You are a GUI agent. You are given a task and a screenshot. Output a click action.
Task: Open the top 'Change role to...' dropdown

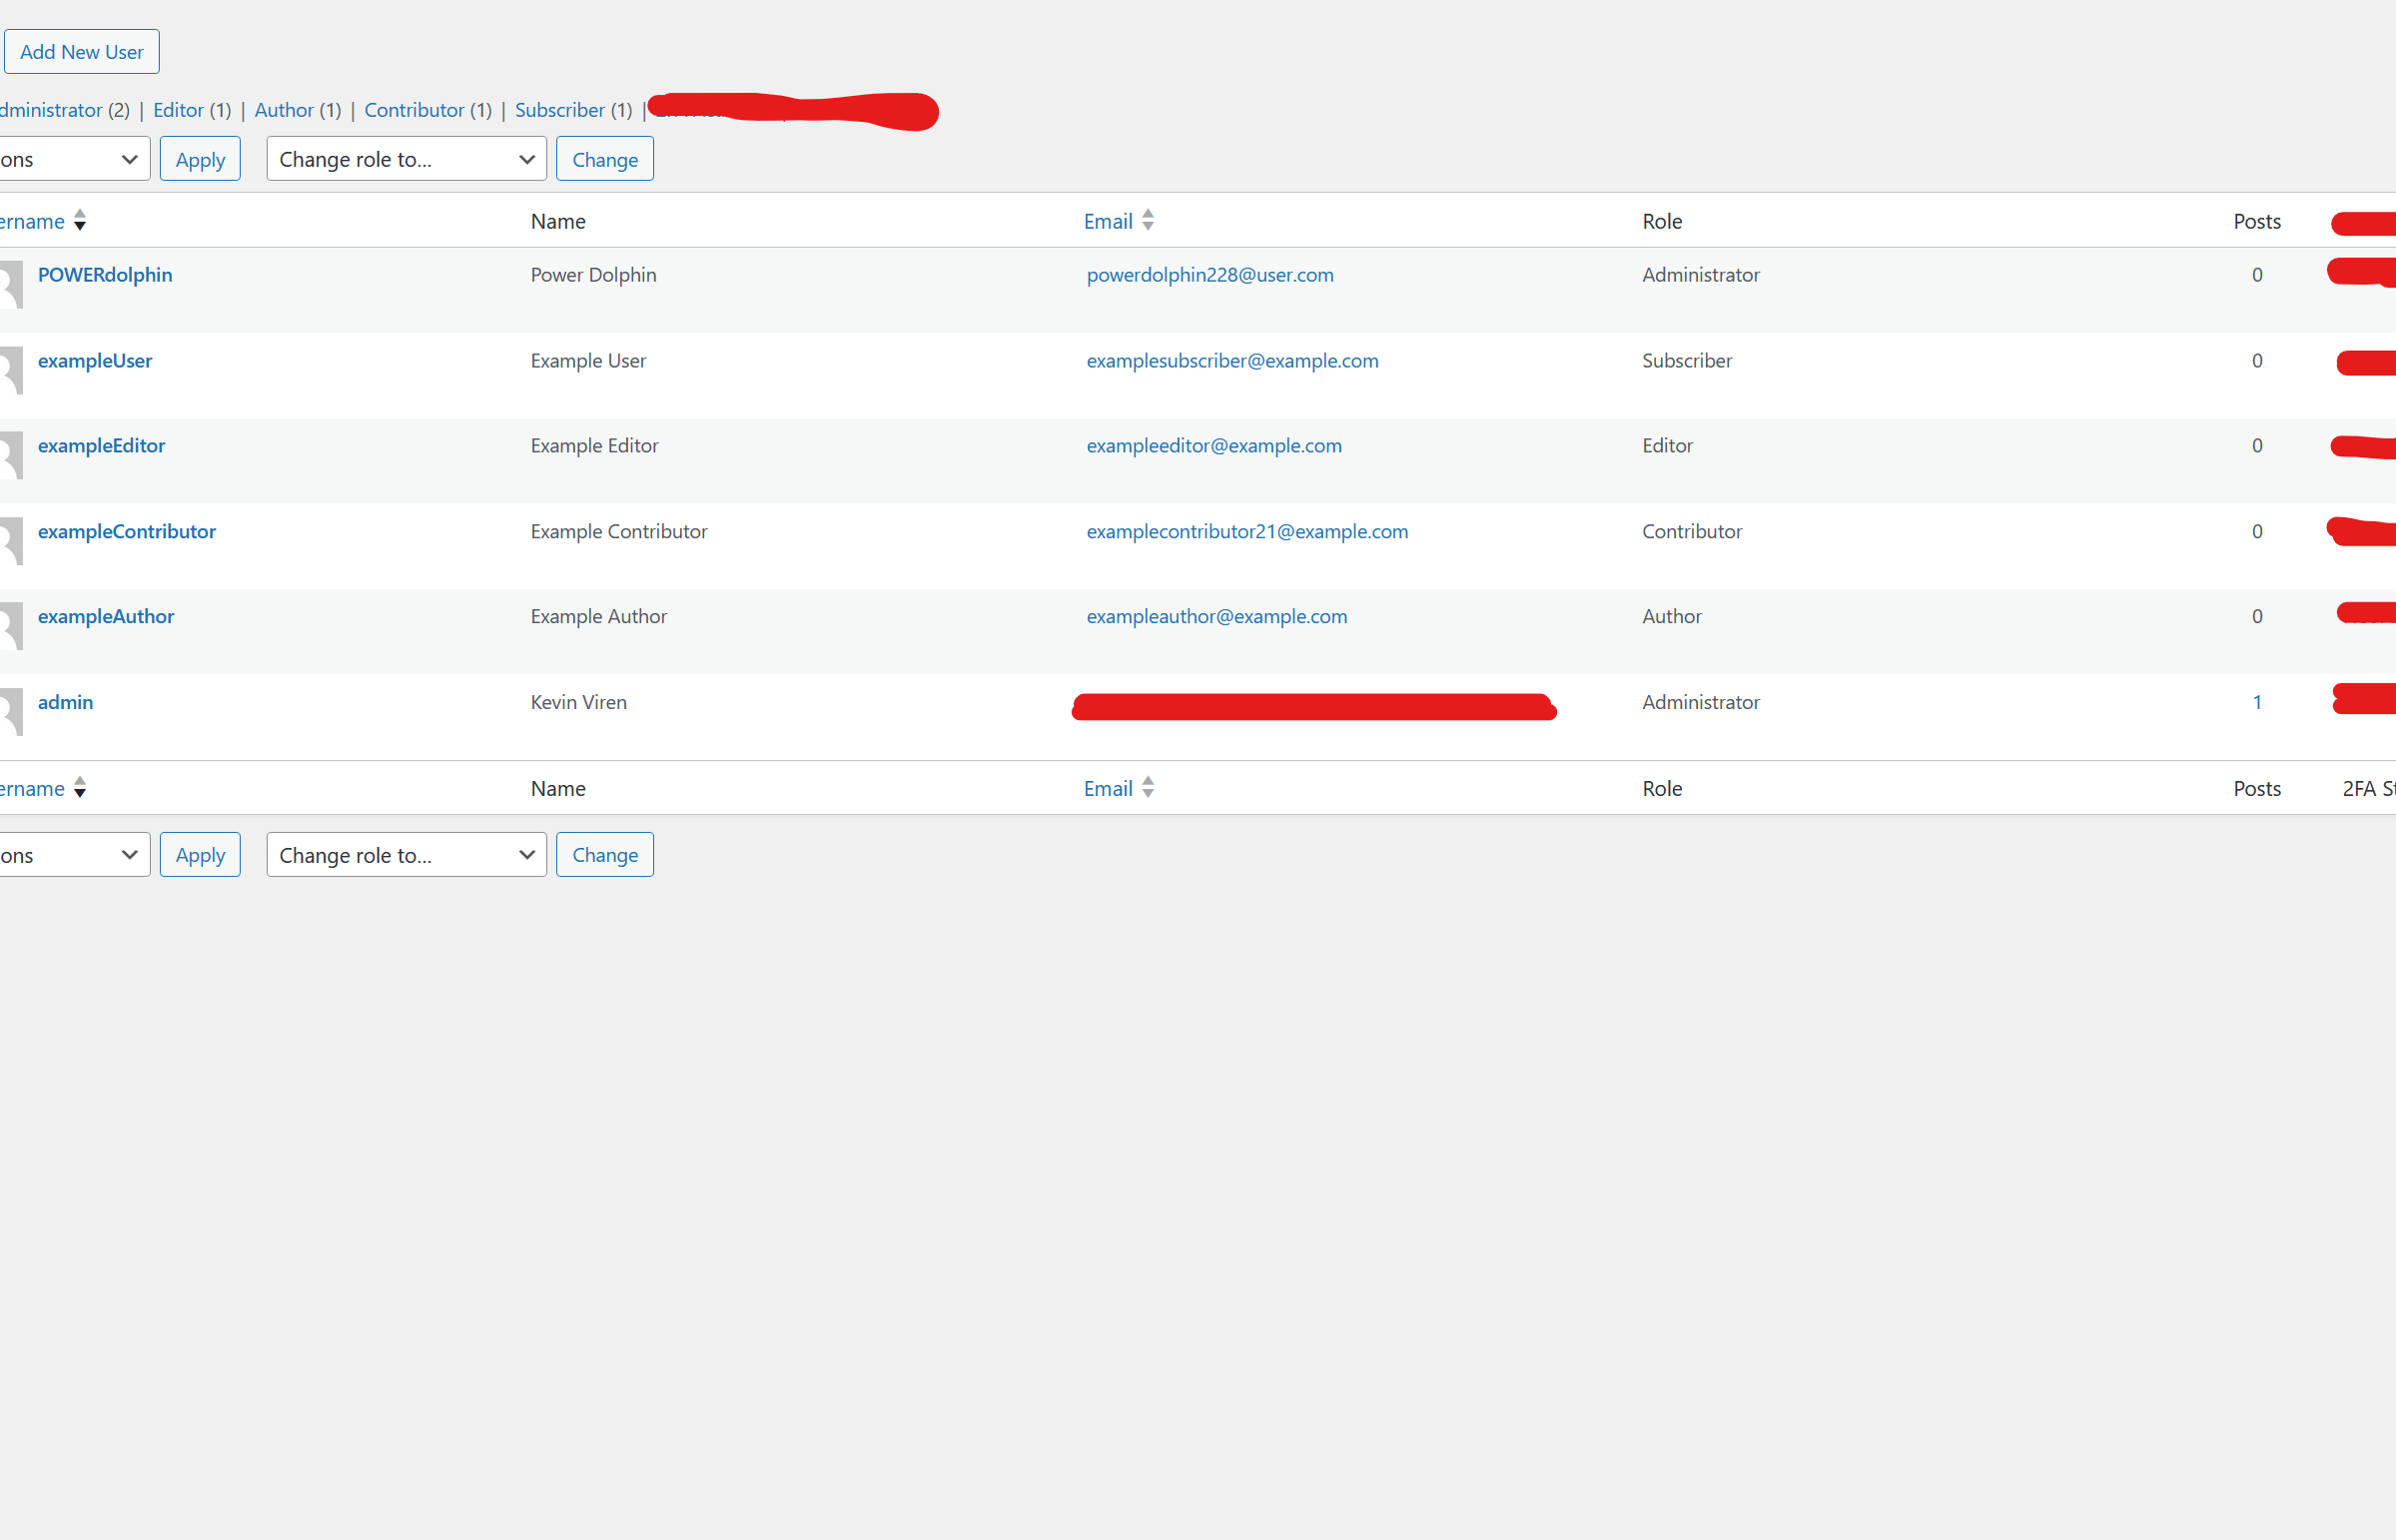406,159
